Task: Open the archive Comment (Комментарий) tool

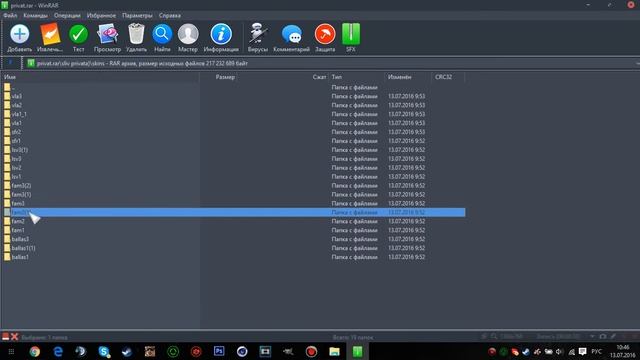Action: [291, 38]
